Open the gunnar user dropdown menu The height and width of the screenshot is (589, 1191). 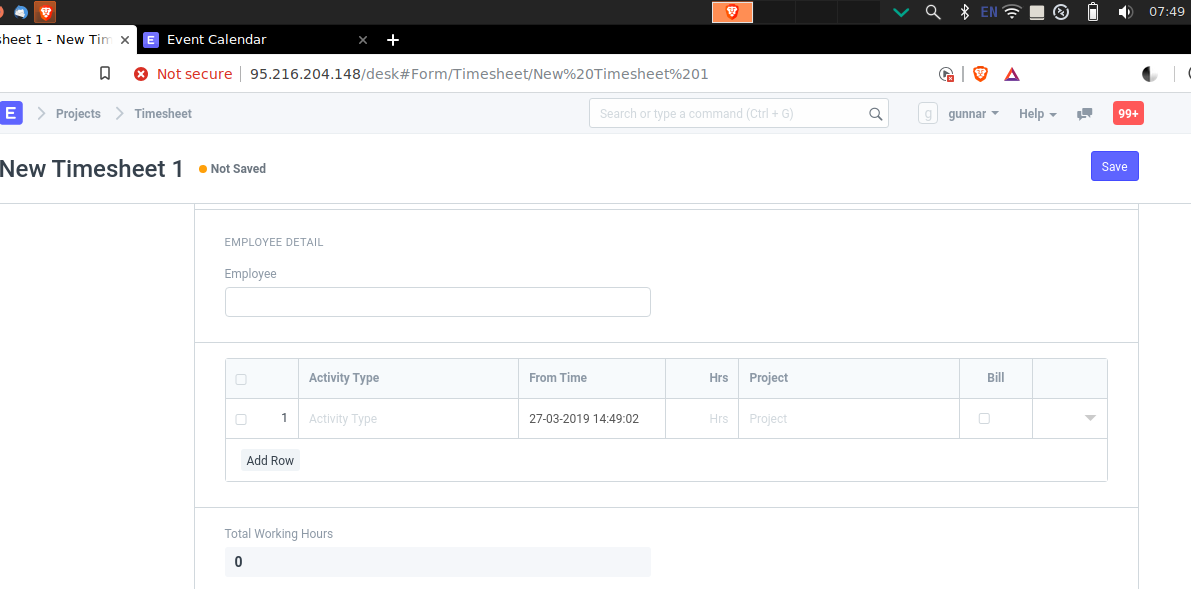973,113
